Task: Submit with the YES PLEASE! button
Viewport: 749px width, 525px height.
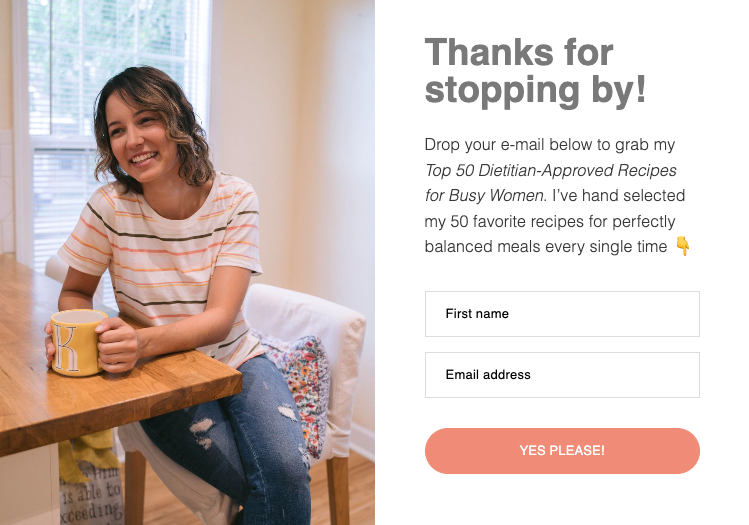Action: click(562, 450)
